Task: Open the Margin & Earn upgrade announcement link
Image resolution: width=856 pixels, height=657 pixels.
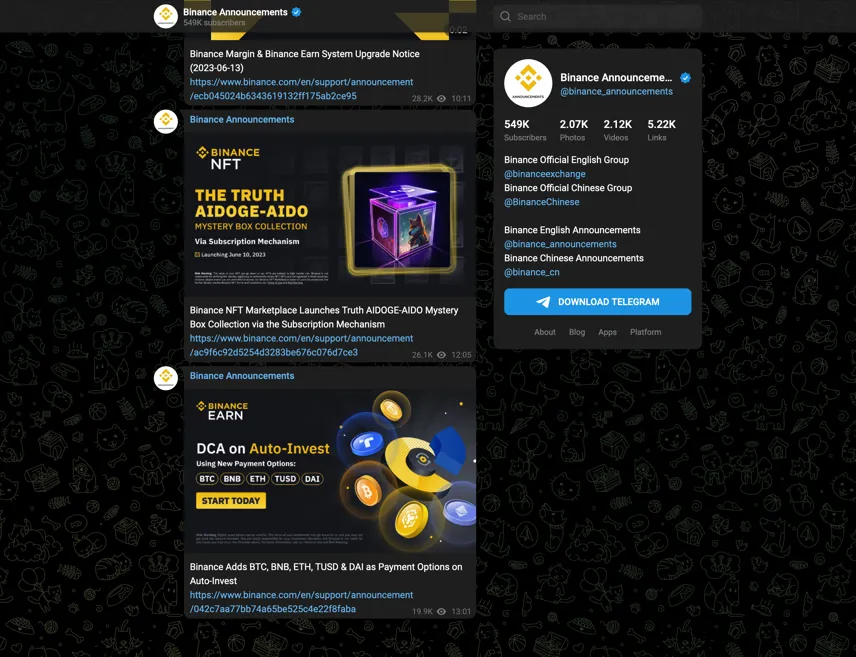Action: (301, 89)
